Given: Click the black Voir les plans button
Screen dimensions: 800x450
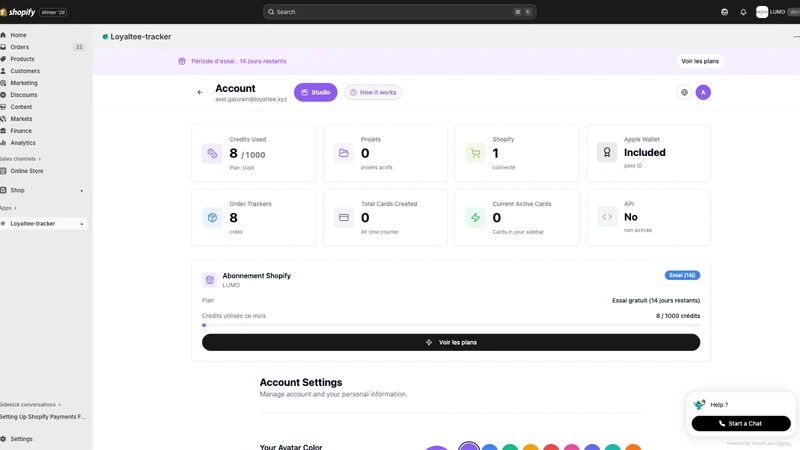Looking at the screenshot, I should coord(451,342).
